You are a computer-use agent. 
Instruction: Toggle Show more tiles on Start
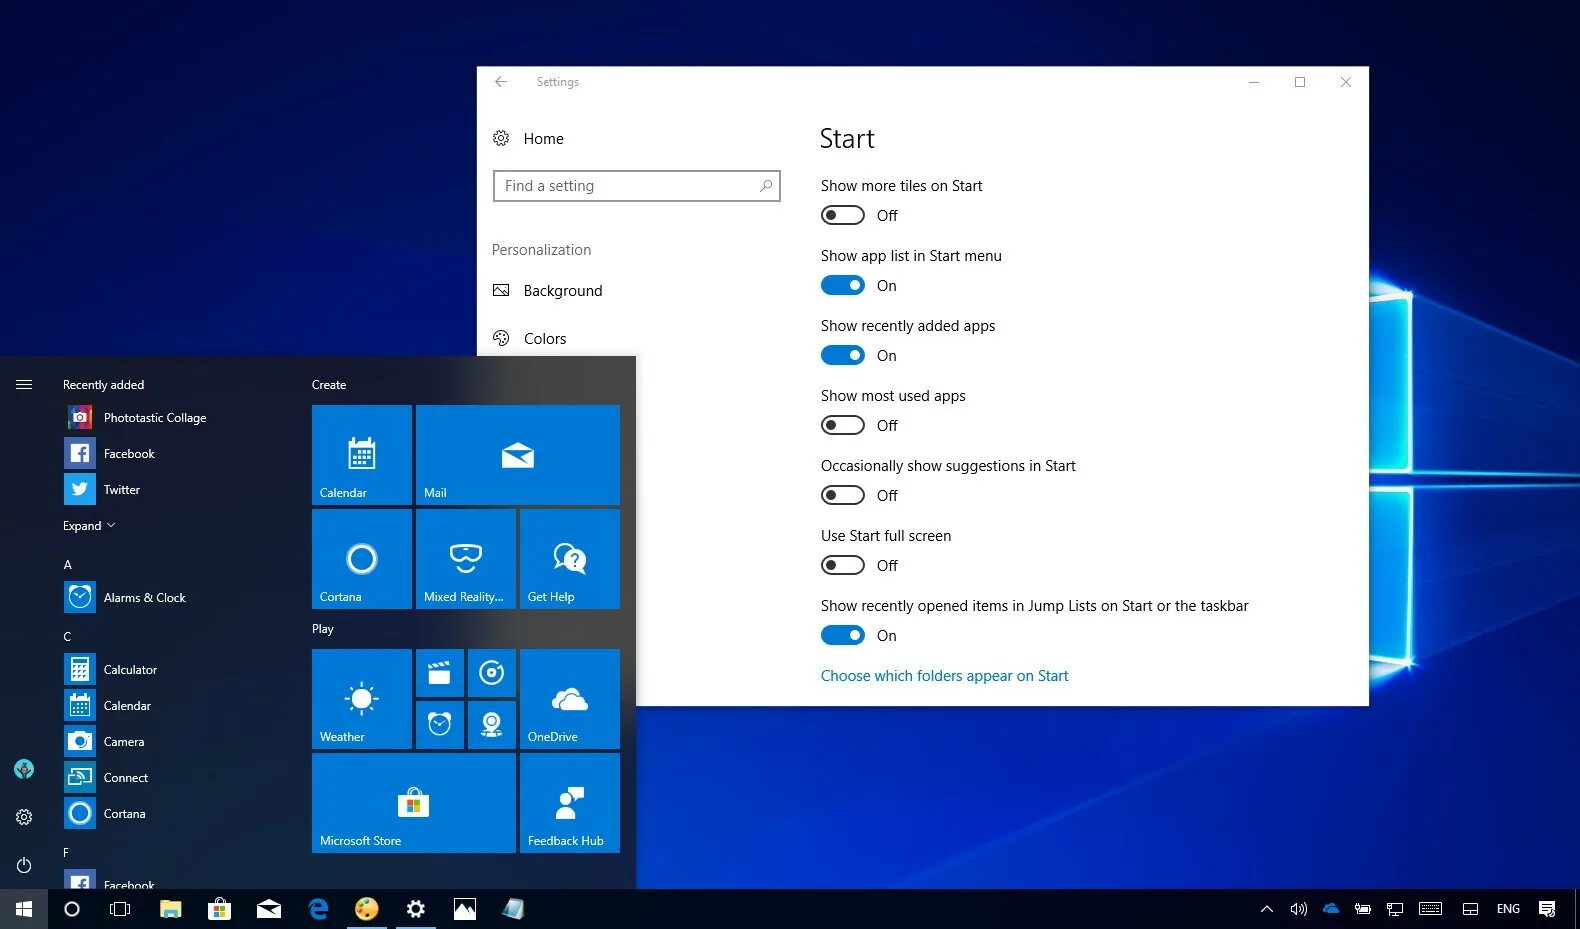[842, 215]
